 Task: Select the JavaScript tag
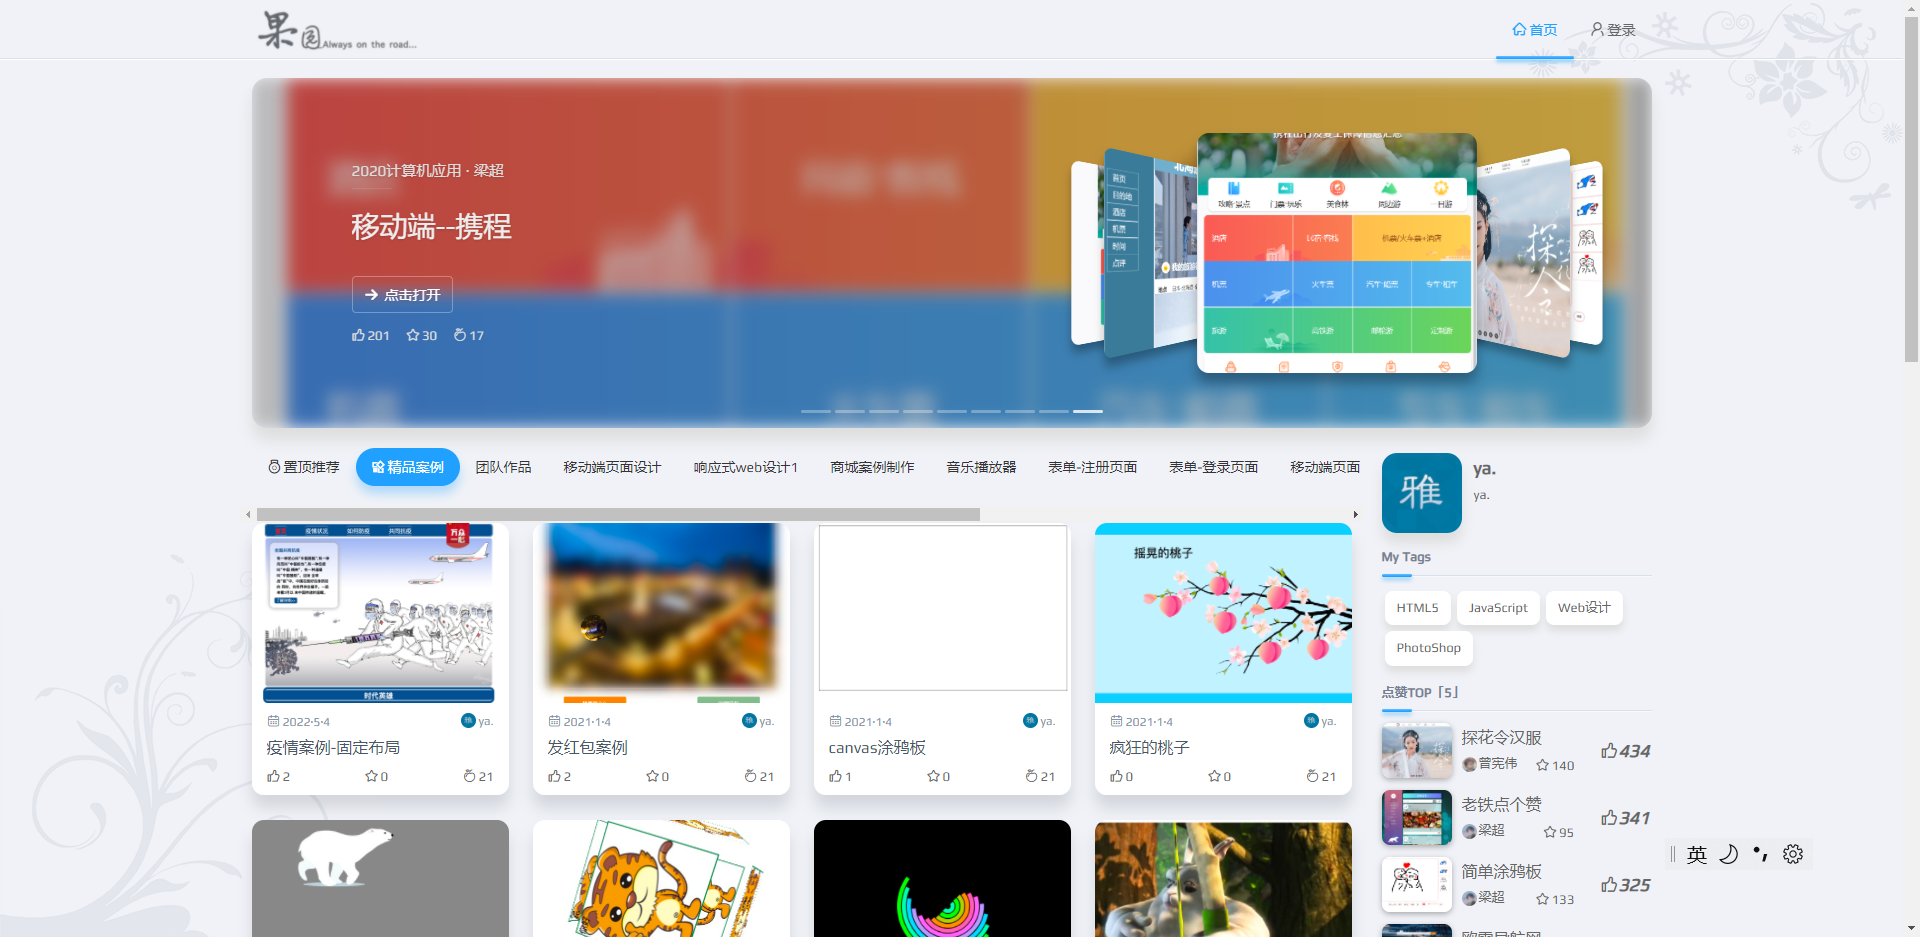(x=1497, y=608)
